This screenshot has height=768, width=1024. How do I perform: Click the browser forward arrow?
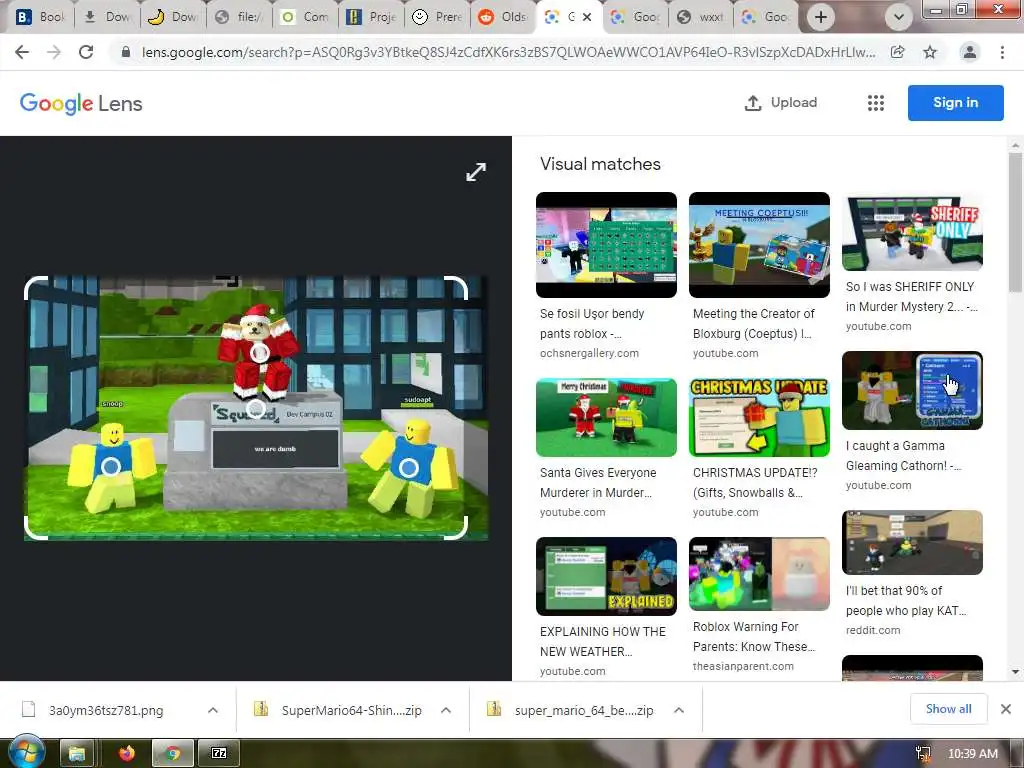tap(54, 52)
